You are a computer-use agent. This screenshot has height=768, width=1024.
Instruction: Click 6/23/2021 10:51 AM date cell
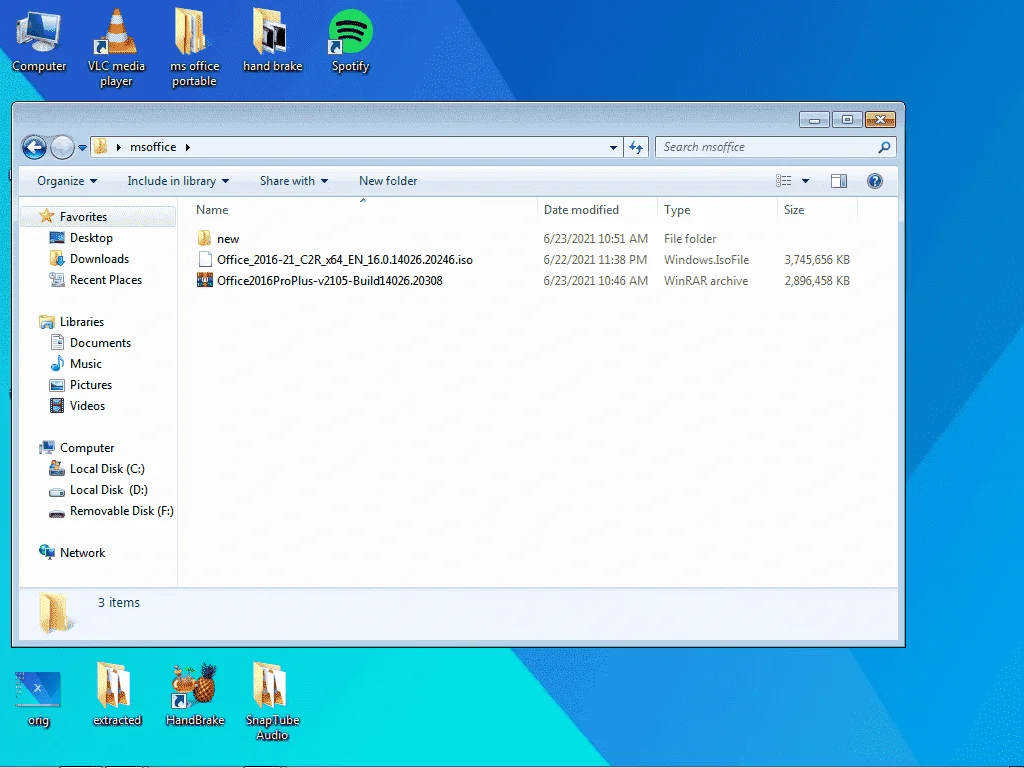[596, 238]
